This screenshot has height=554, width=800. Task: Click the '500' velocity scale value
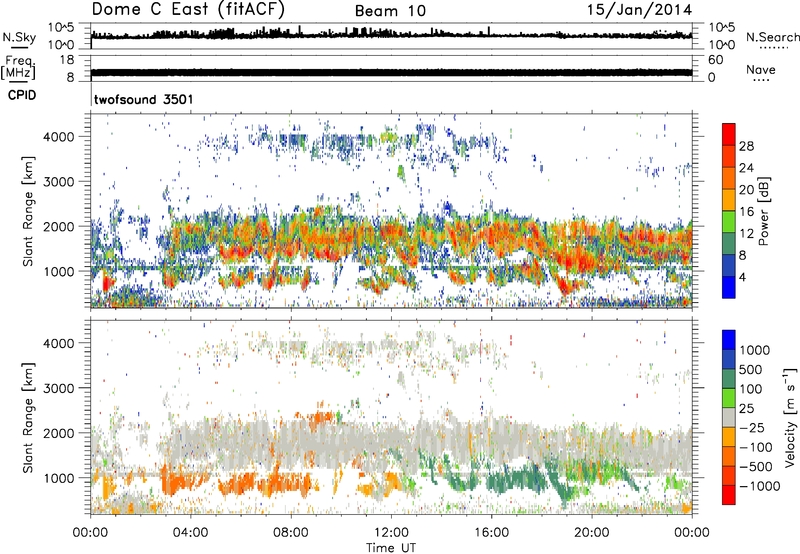tap(751, 370)
